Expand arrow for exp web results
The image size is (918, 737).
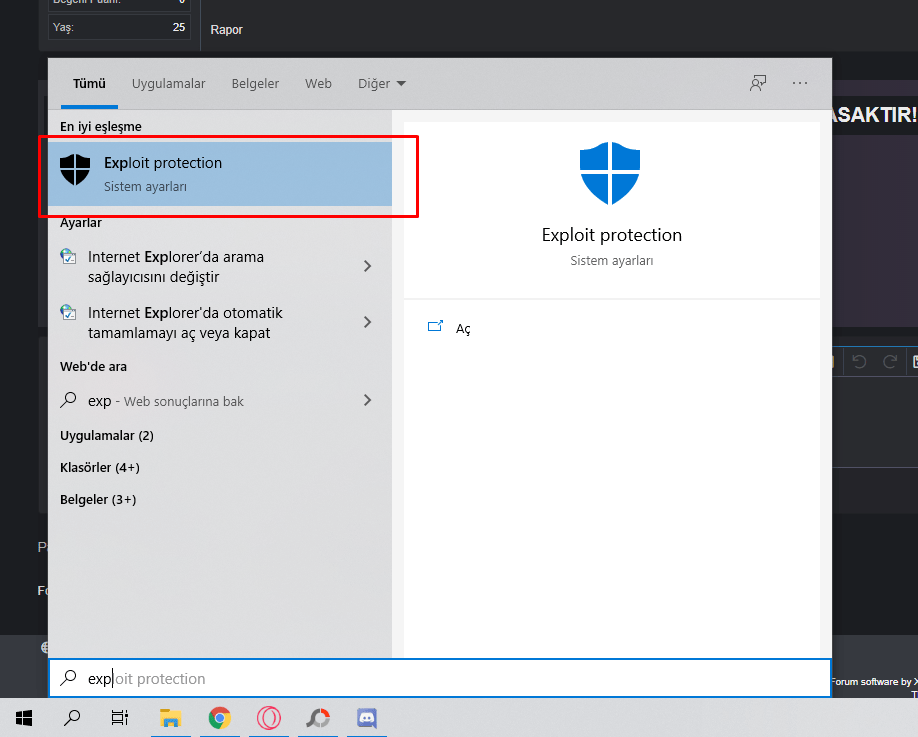[x=368, y=400]
